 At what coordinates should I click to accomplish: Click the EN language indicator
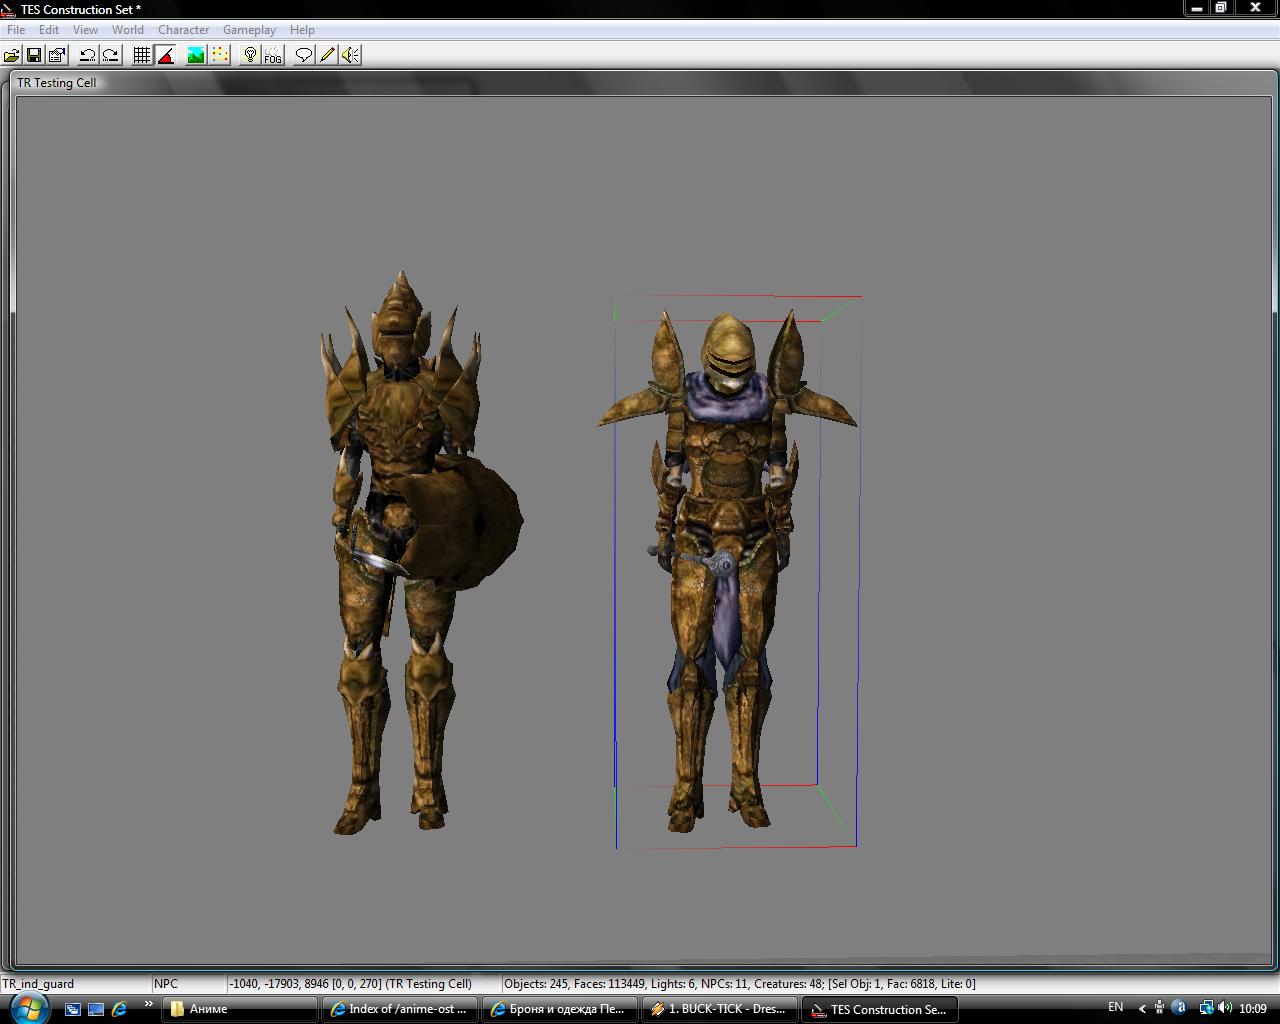click(x=1115, y=1007)
